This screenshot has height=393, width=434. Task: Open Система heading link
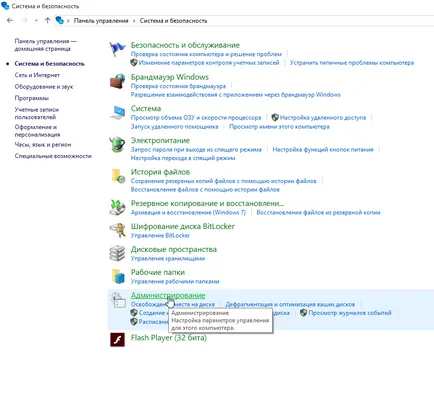[146, 108]
